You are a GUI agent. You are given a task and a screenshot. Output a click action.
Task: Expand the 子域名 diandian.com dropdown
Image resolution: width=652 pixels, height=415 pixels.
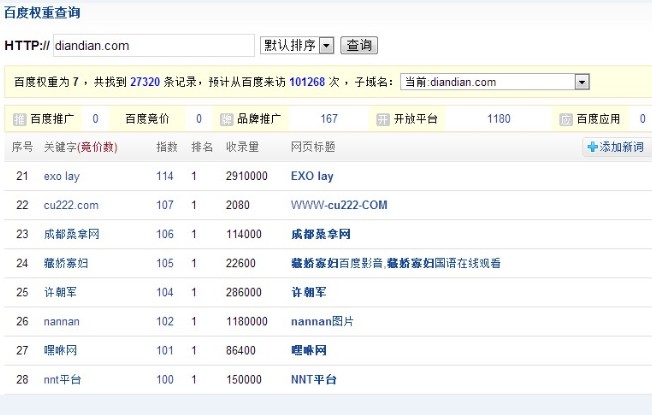495,82
